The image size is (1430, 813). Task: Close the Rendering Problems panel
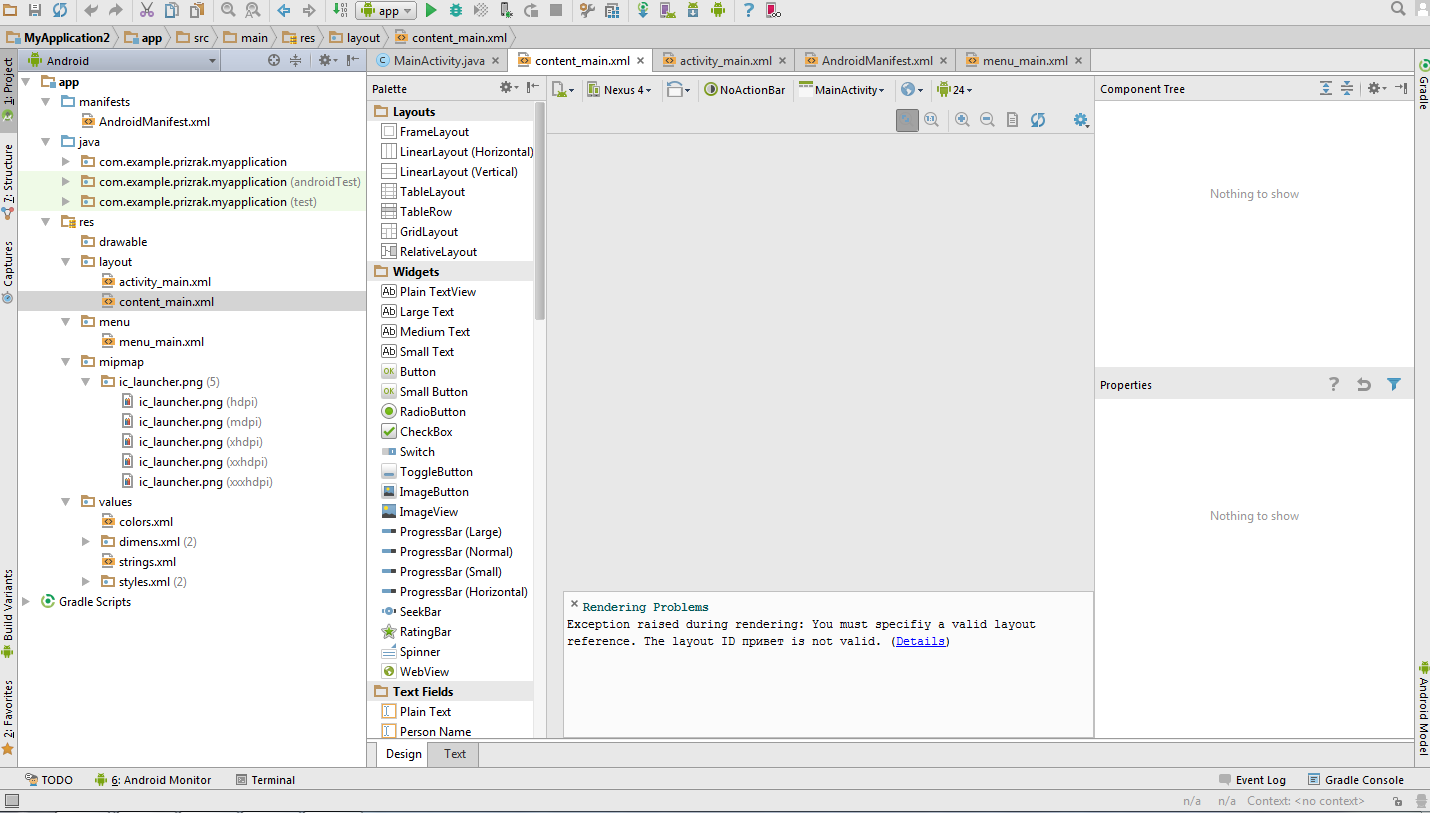pyautogui.click(x=574, y=604)
